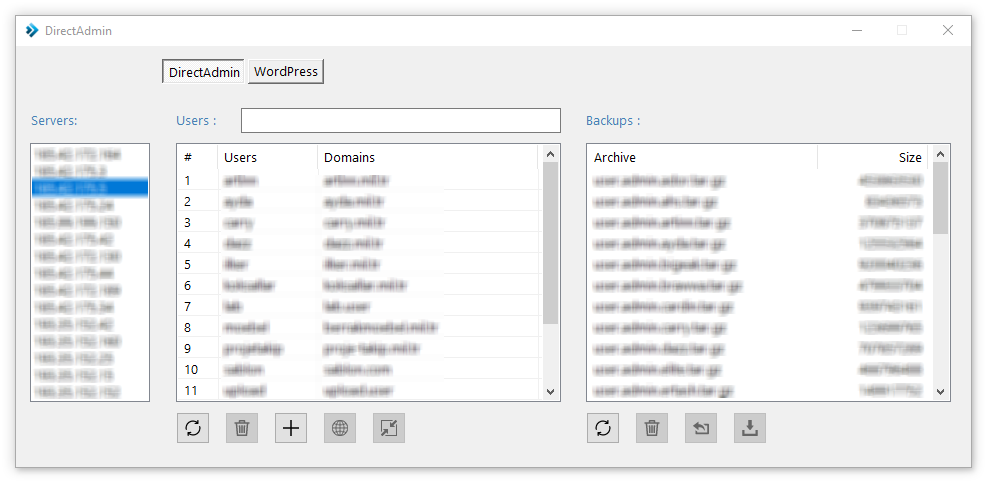Sort by the Archive column header
This screenshot has height=483, width=987.
(x=702, y=157)
